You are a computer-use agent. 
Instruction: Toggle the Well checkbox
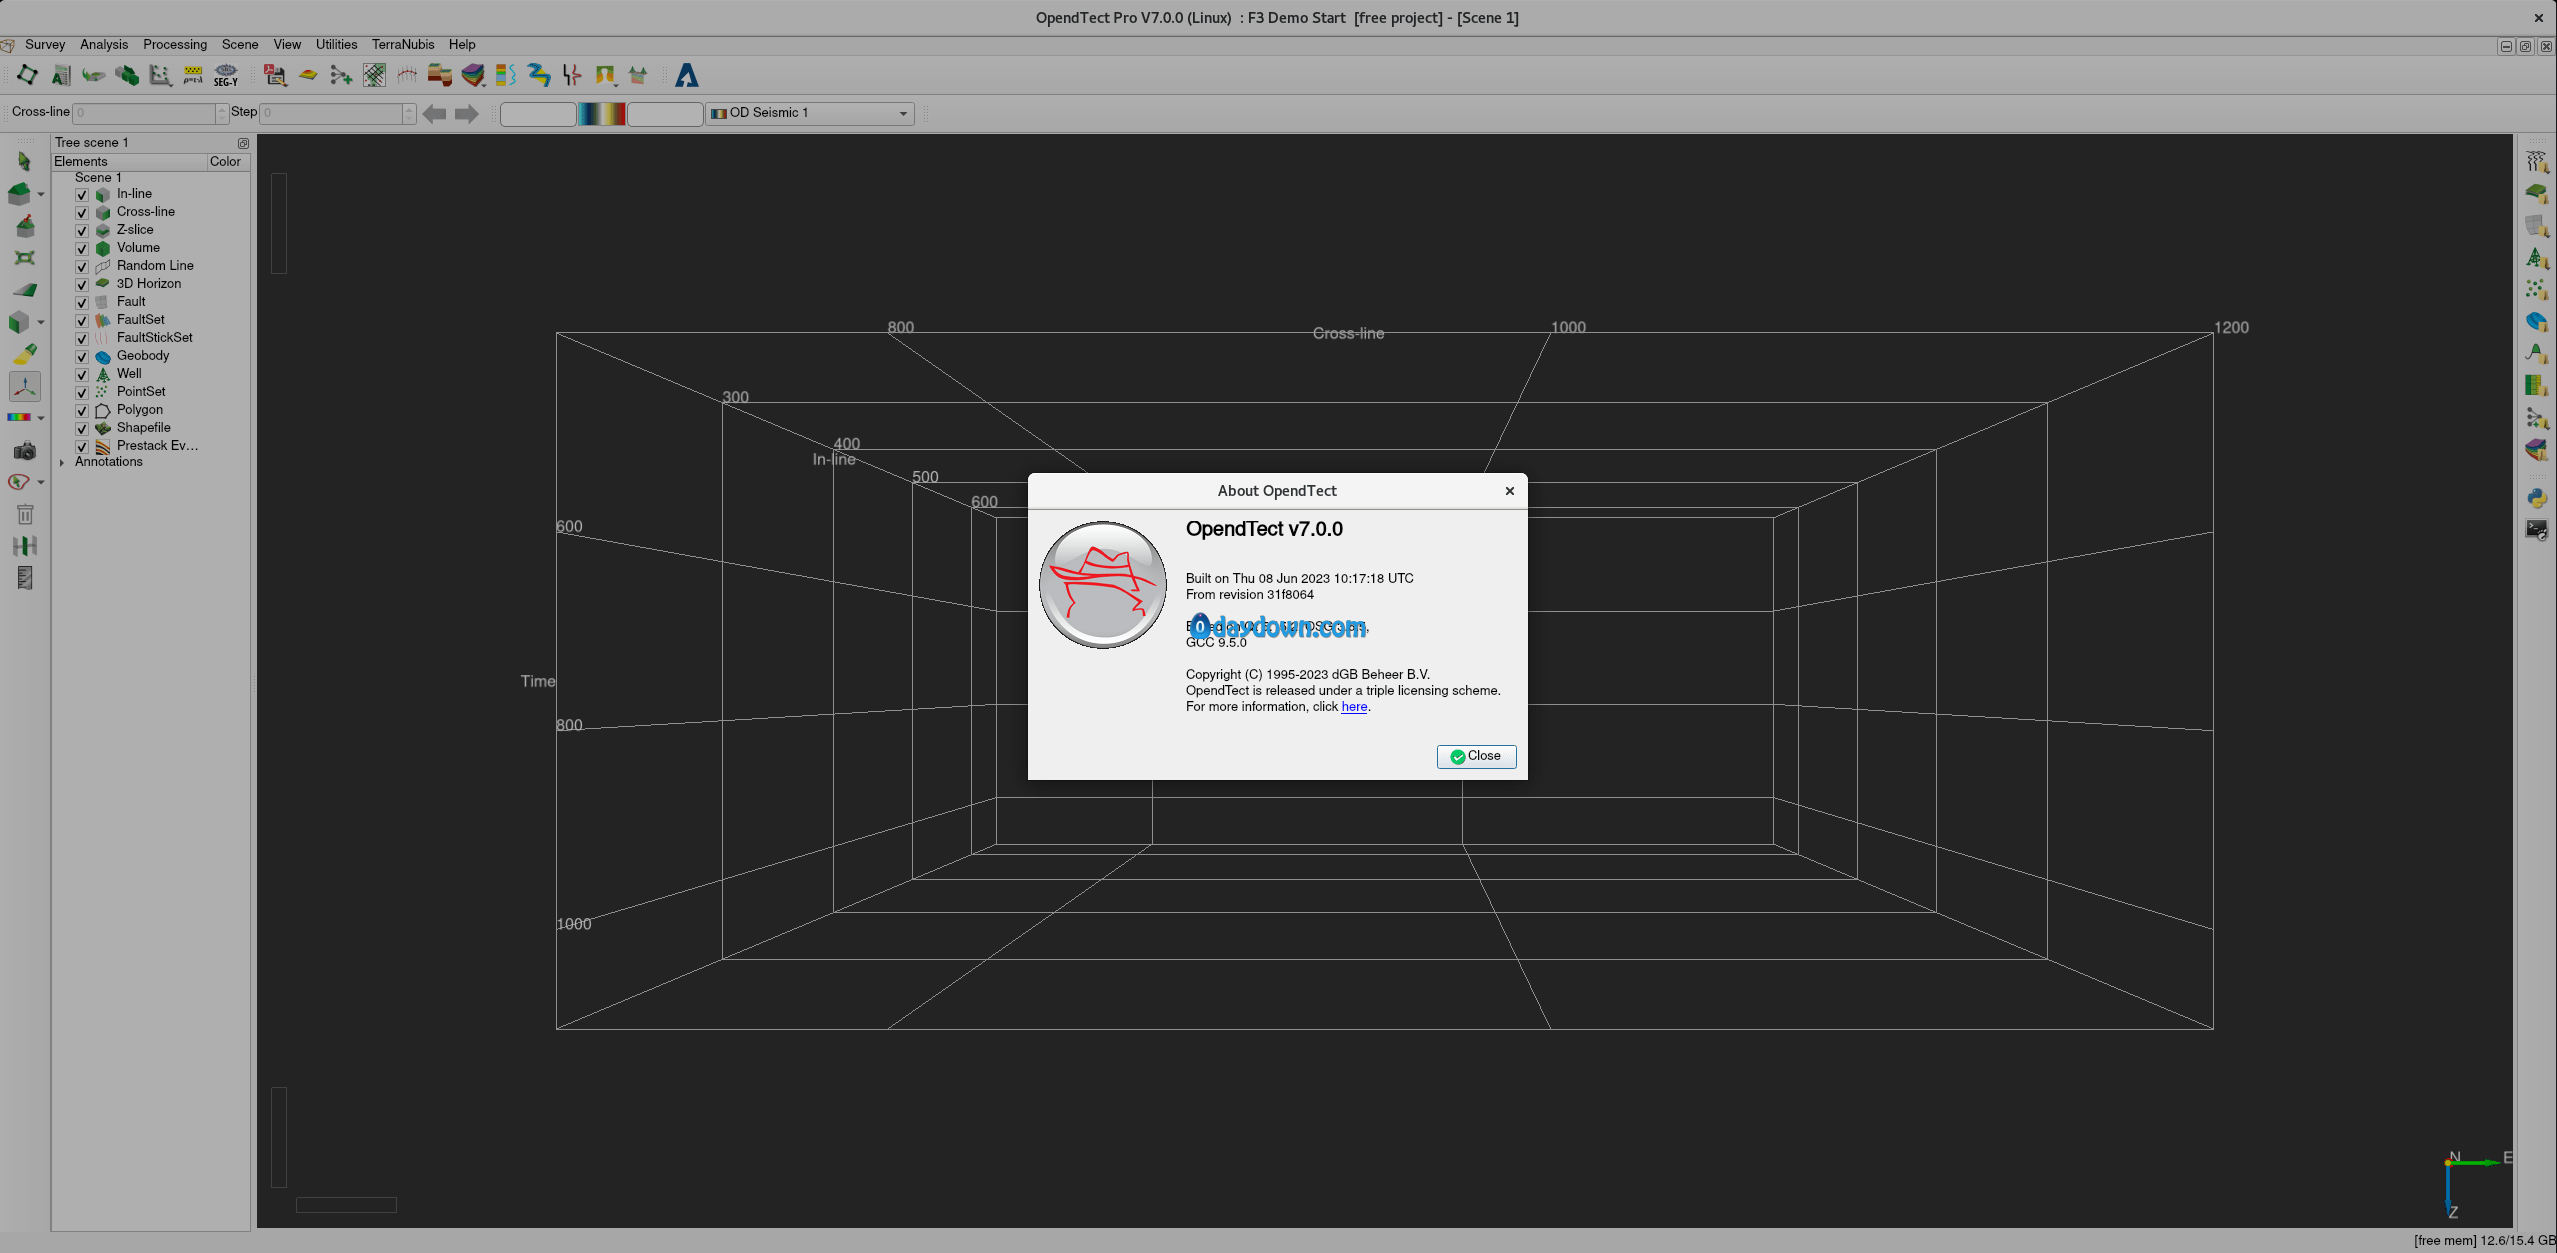click(82, 375)
